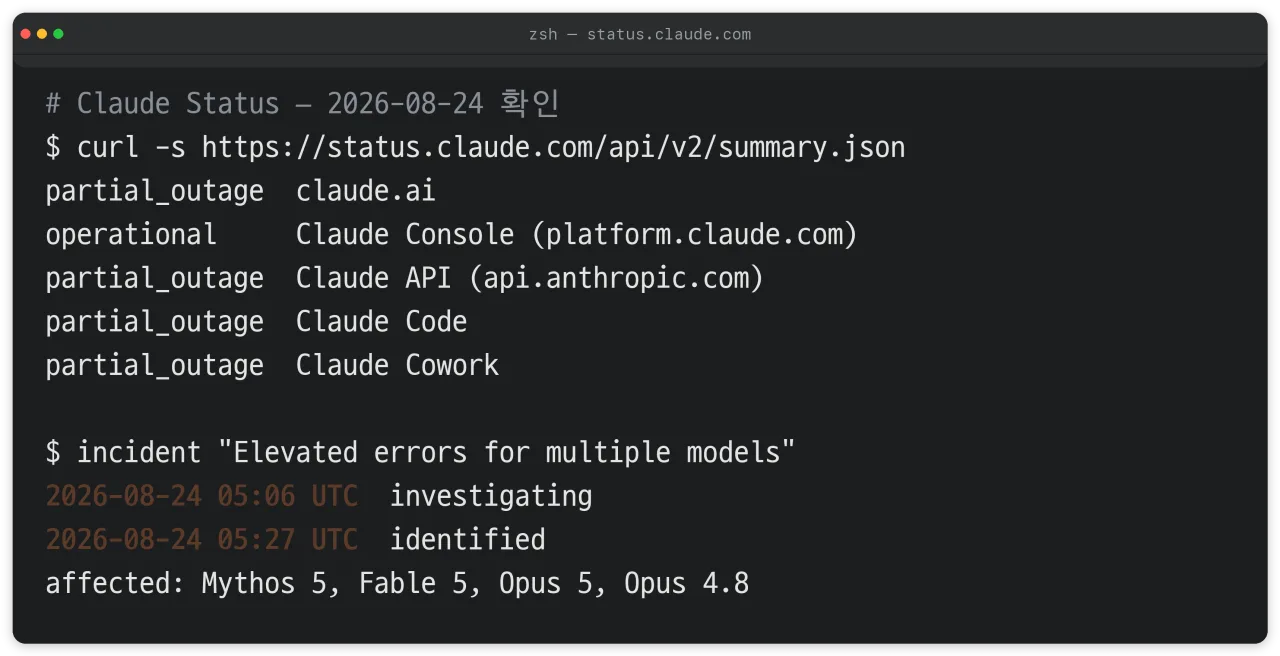1280x656 pixels.
Task: Click the red close window button
Action: point(26,34)
